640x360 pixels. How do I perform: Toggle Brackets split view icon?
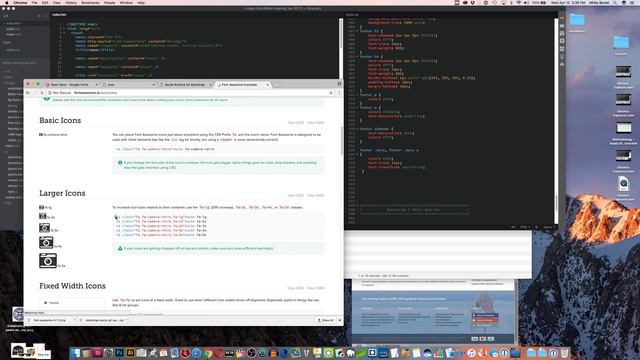[45, 16]
